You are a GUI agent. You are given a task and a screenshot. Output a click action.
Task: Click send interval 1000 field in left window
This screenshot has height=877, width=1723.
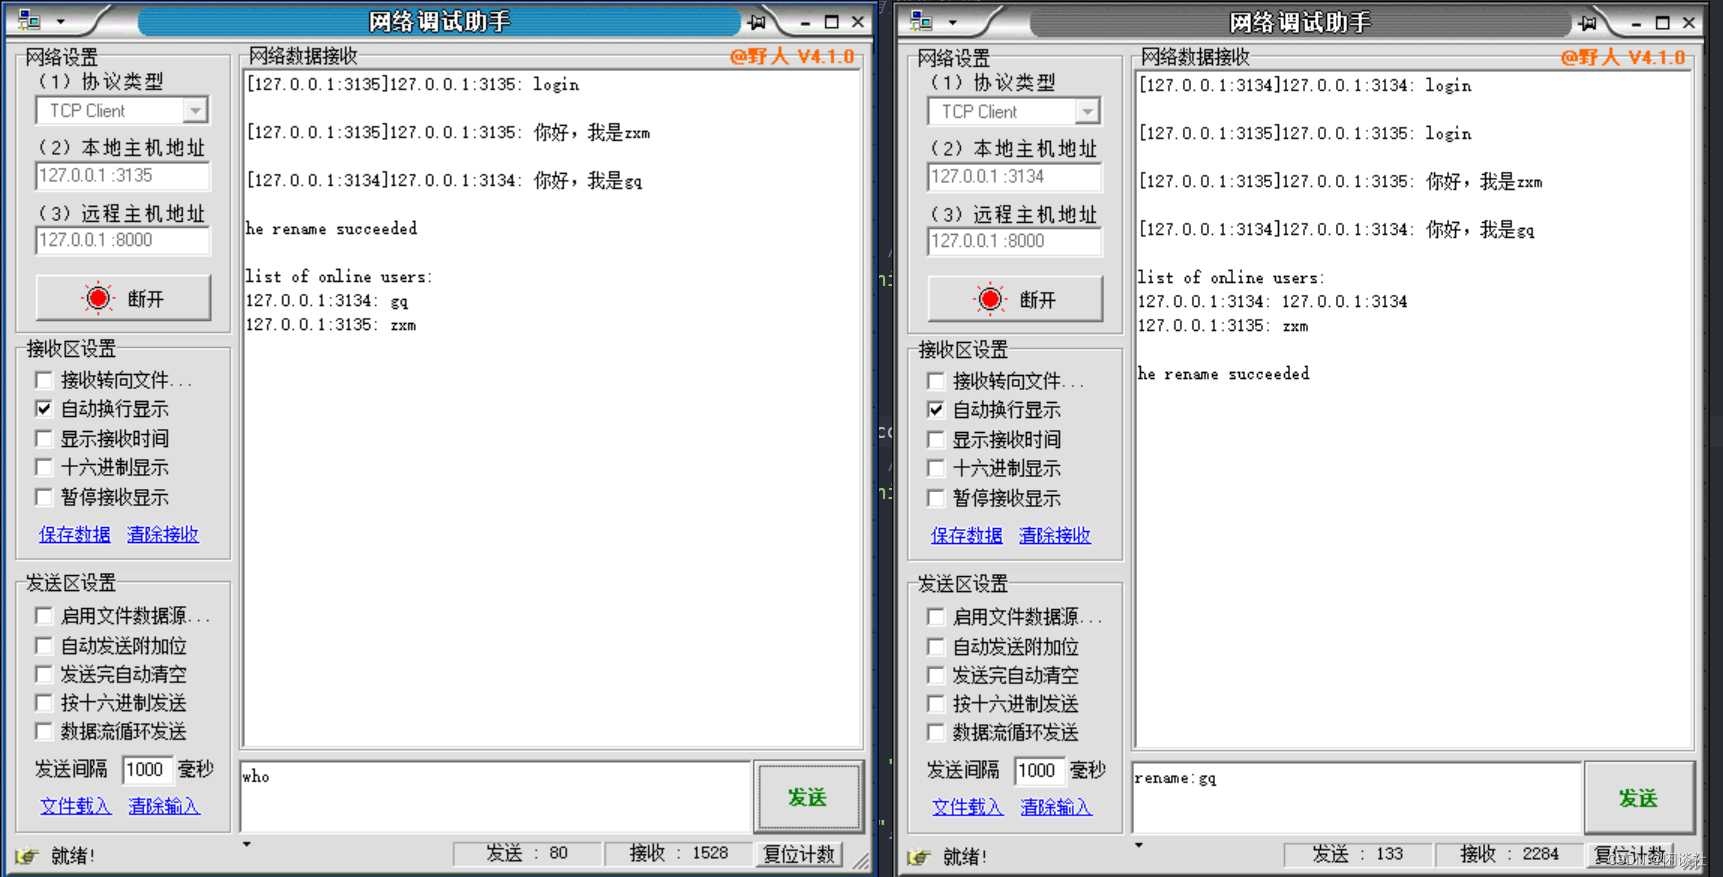click(147, 769)
